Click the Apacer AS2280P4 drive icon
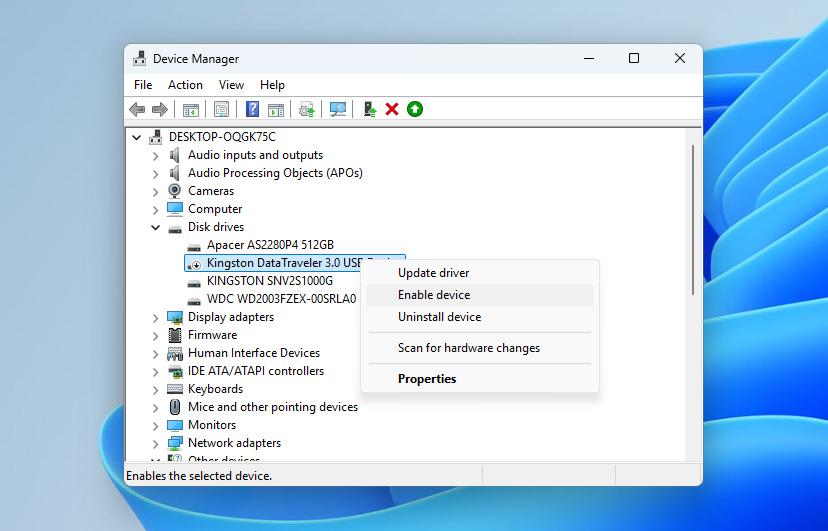This screenshot has height=531, width=828. coord(194,246)
